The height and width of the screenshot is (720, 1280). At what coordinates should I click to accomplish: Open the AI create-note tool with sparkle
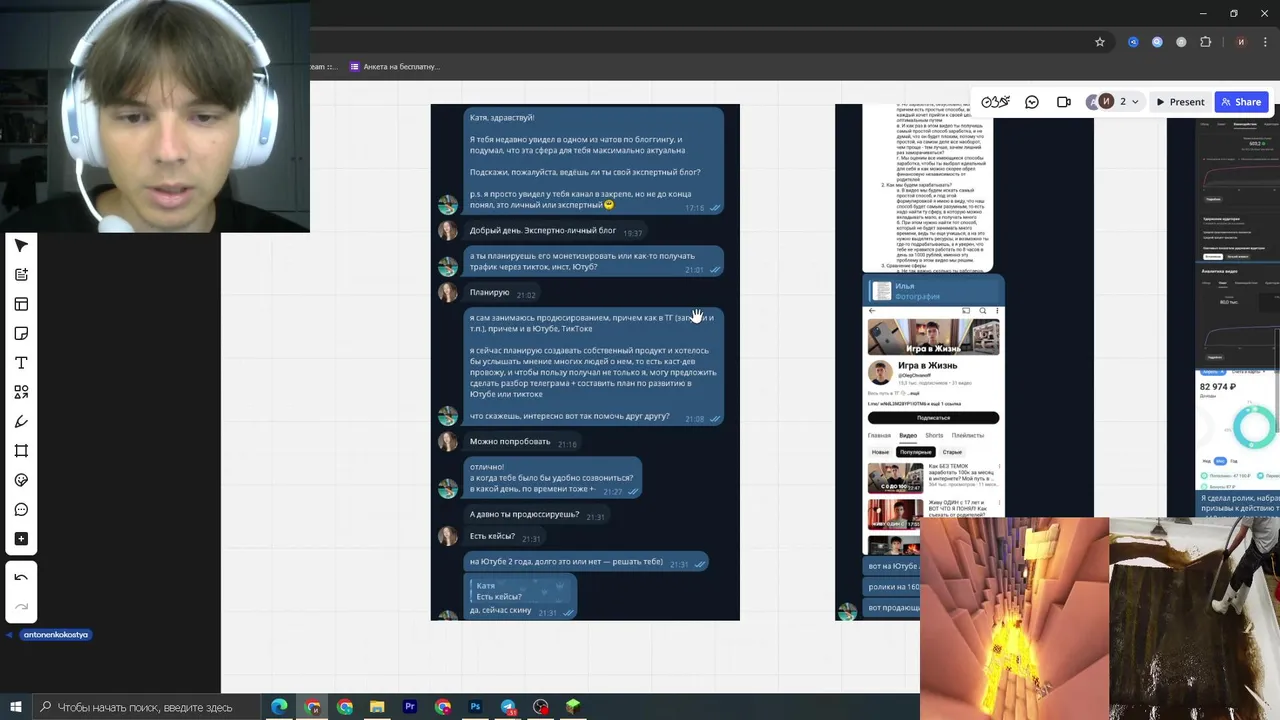point(21,274)
